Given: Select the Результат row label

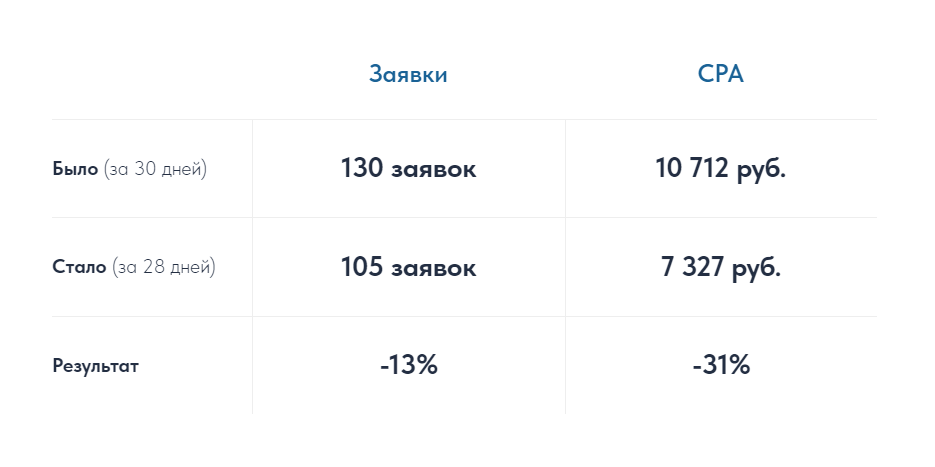Looking at the screenshot, I should [95, 366].
